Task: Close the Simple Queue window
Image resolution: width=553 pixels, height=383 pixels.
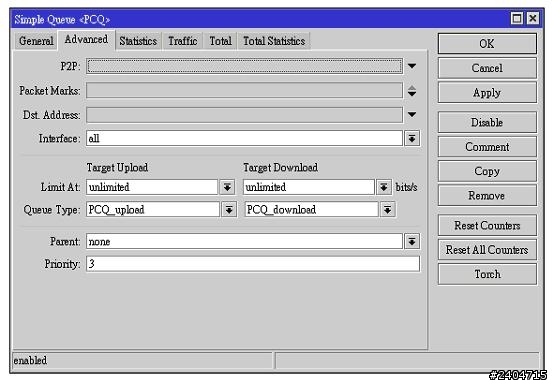Action: click(x=533, y=18)
